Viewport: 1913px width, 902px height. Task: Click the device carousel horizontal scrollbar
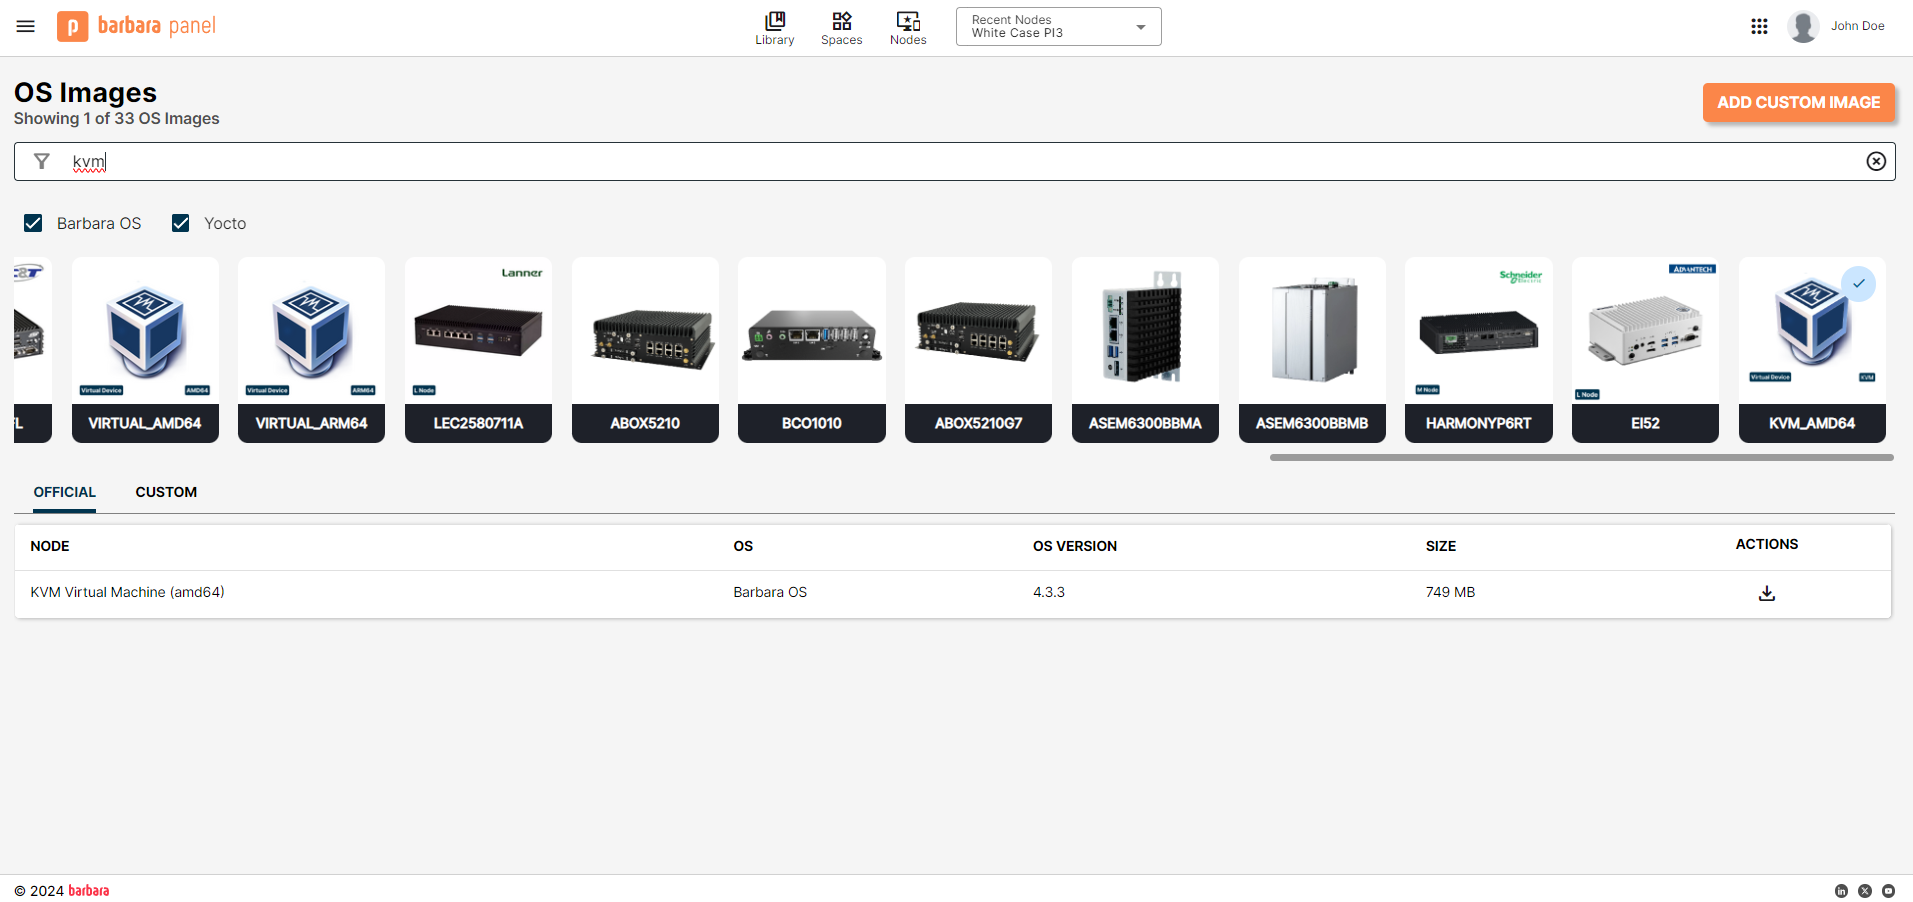point(1580,457)
